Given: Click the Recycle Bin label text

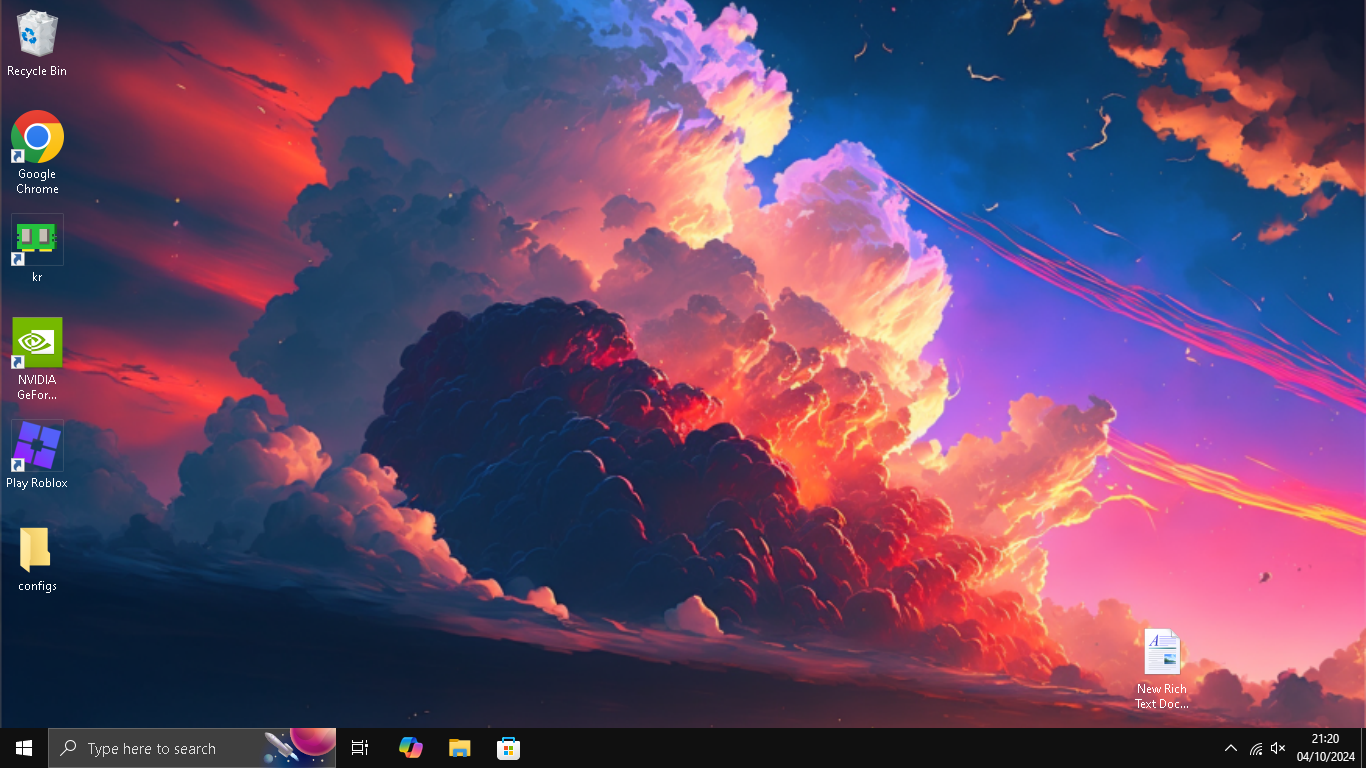Looking at the screenshot, I should (37, 71).
